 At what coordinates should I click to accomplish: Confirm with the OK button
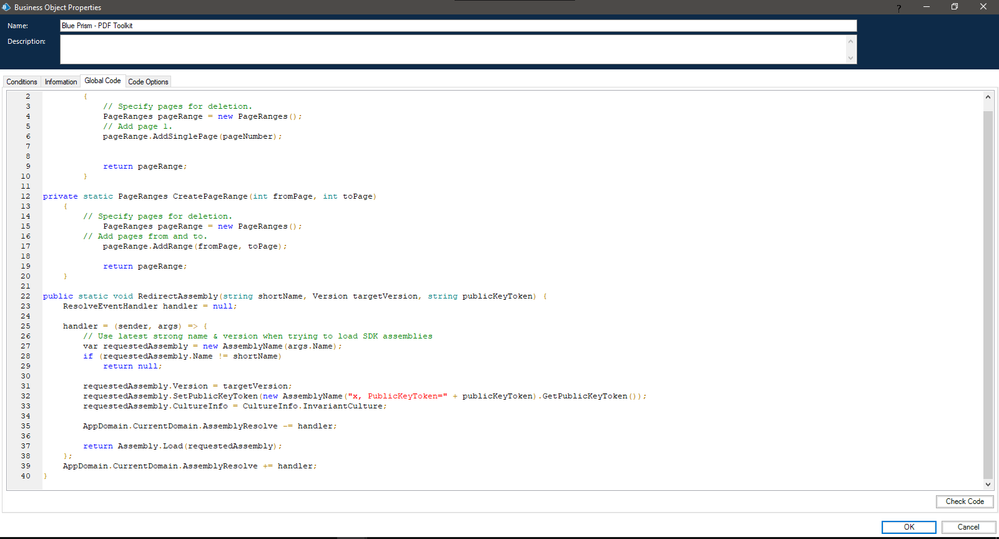(908, 526)
